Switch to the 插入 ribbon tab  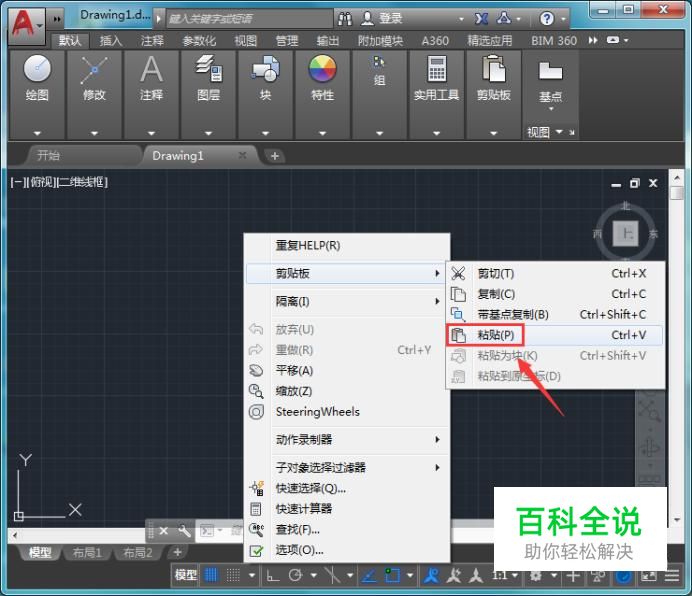point(111,41)
